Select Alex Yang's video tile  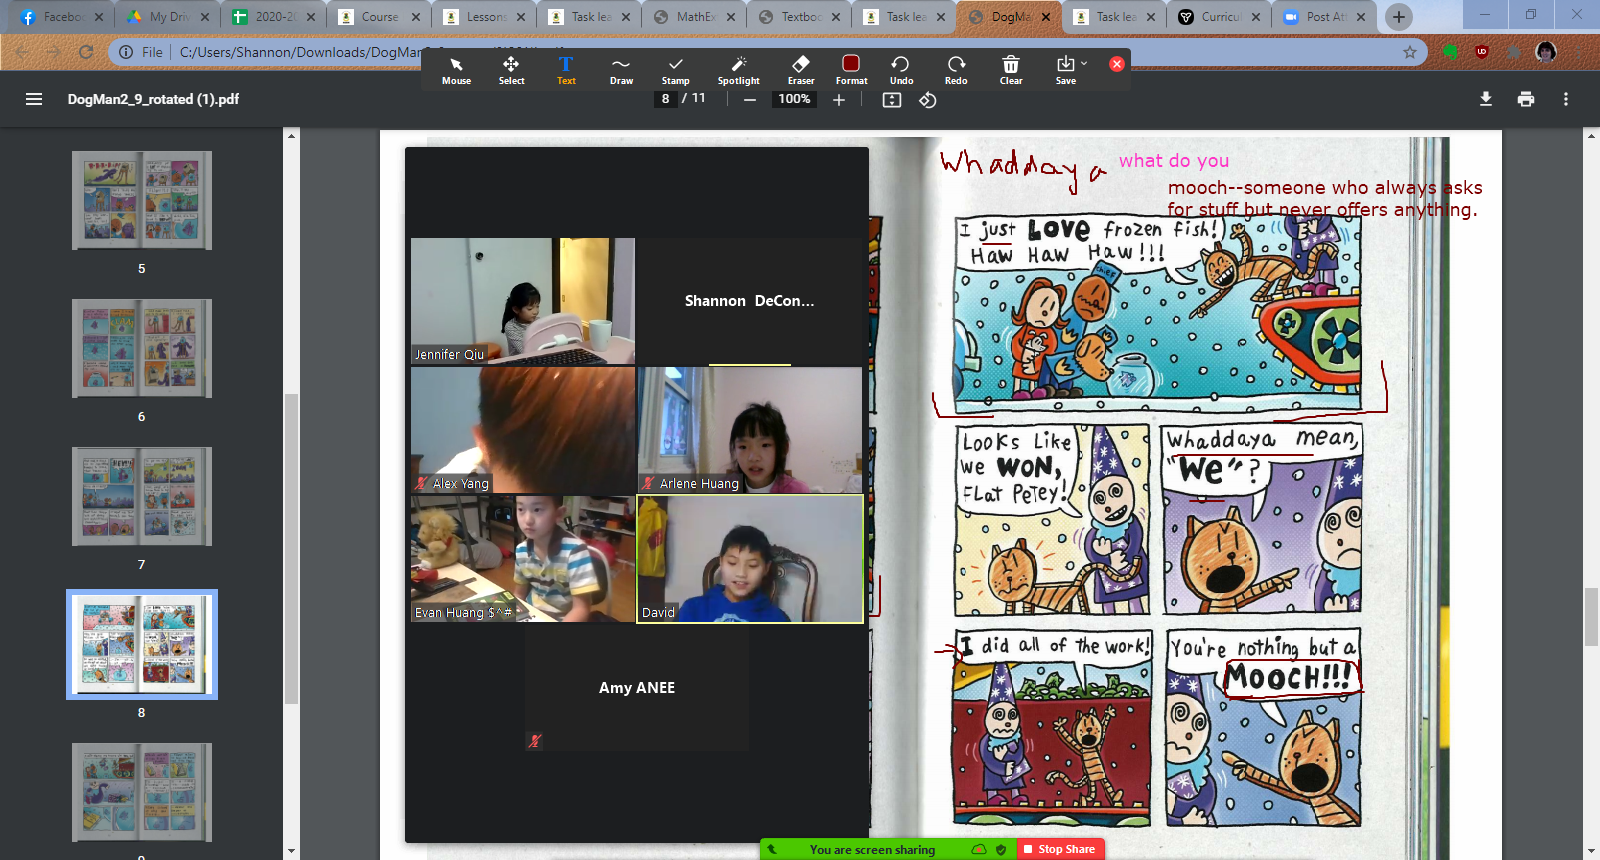523,430
